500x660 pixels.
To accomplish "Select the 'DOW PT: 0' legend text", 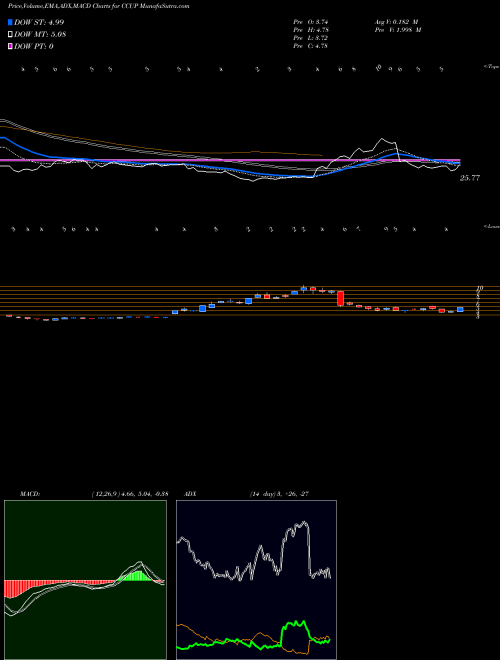I will tap(34, 46).
